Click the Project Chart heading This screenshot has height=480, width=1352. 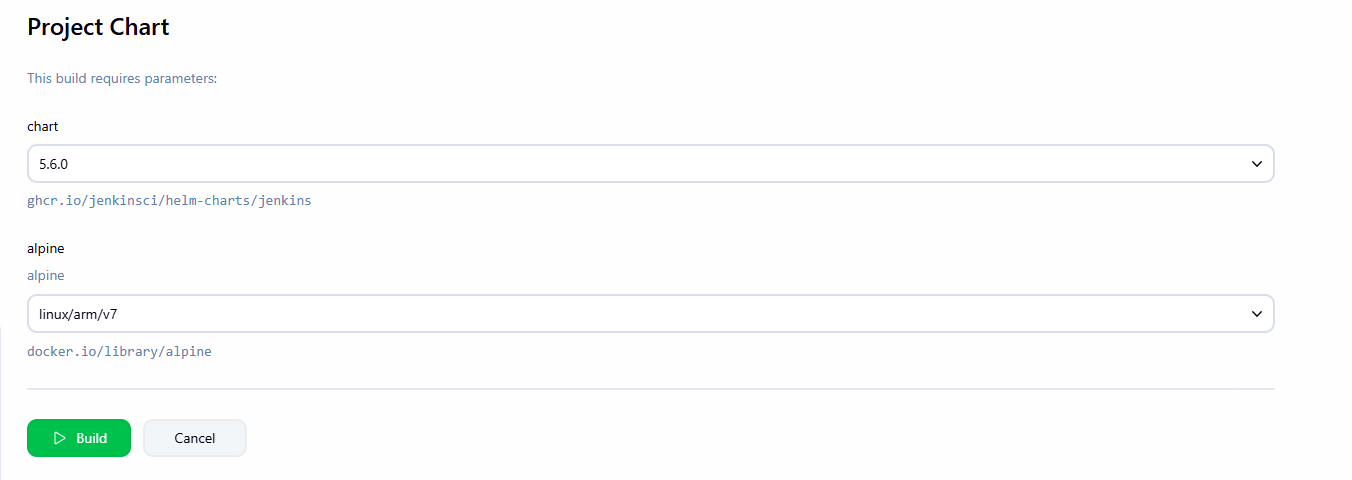[x=98, y=27]
